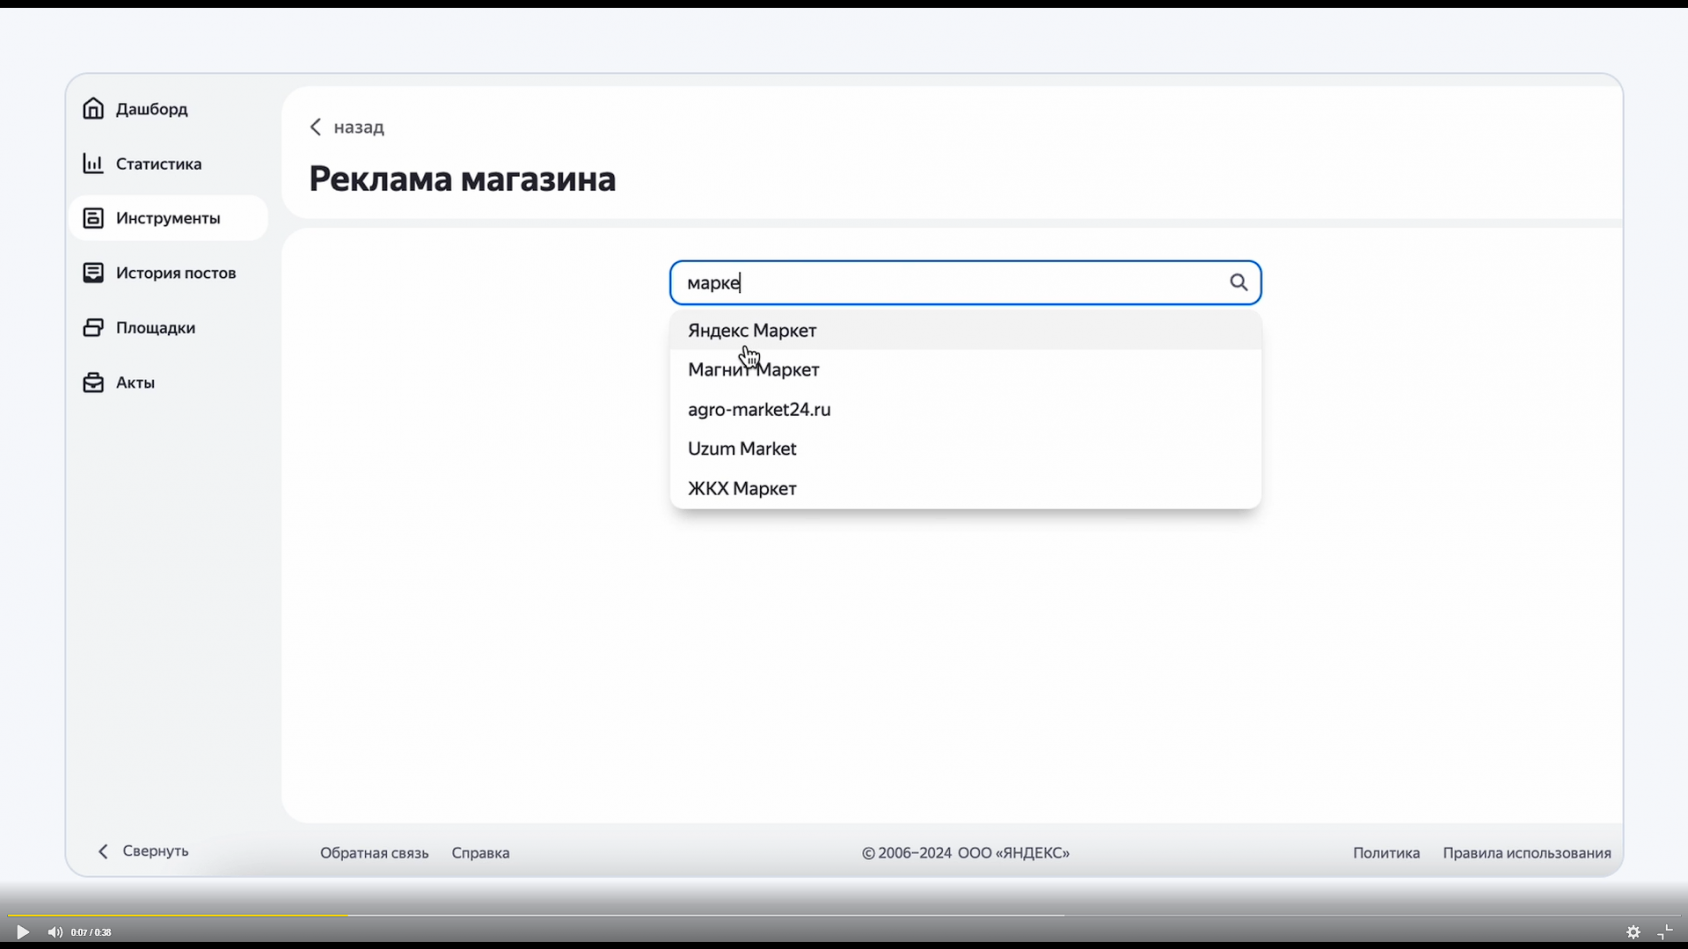
Task: Mute the video volume icon
Action: [55, 932]
